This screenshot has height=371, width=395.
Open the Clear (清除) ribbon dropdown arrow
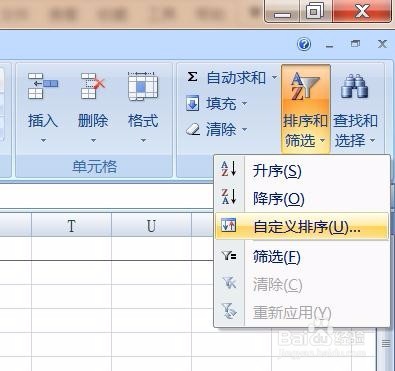(x=244, y=129)
